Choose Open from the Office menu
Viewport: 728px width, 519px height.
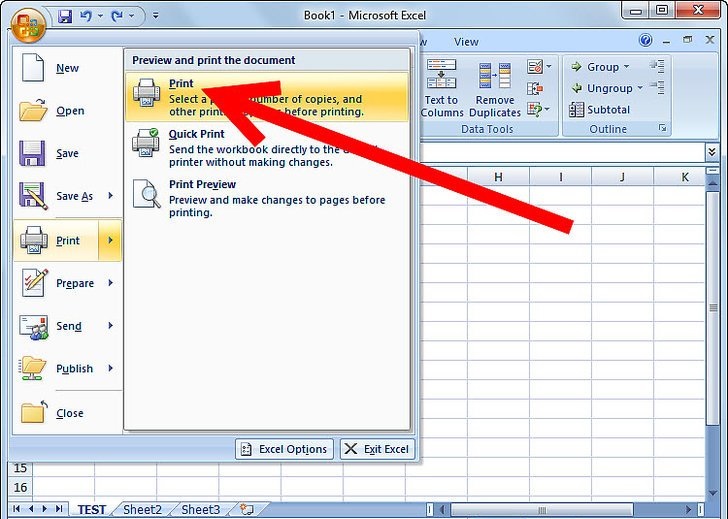pos(68,111)
